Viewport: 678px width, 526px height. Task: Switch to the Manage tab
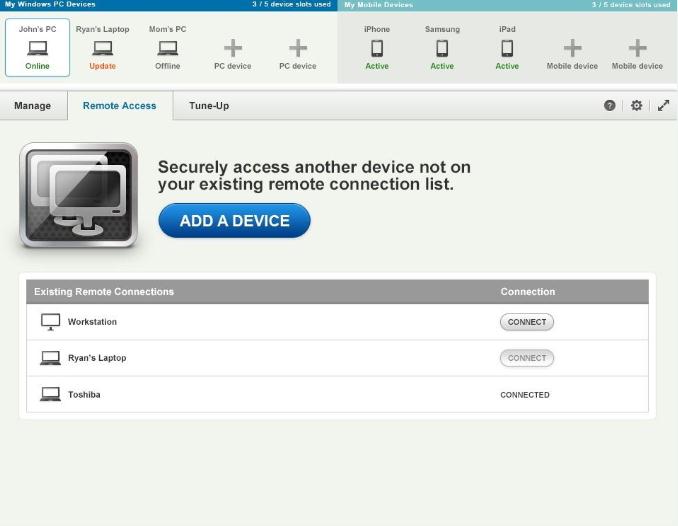32,106
